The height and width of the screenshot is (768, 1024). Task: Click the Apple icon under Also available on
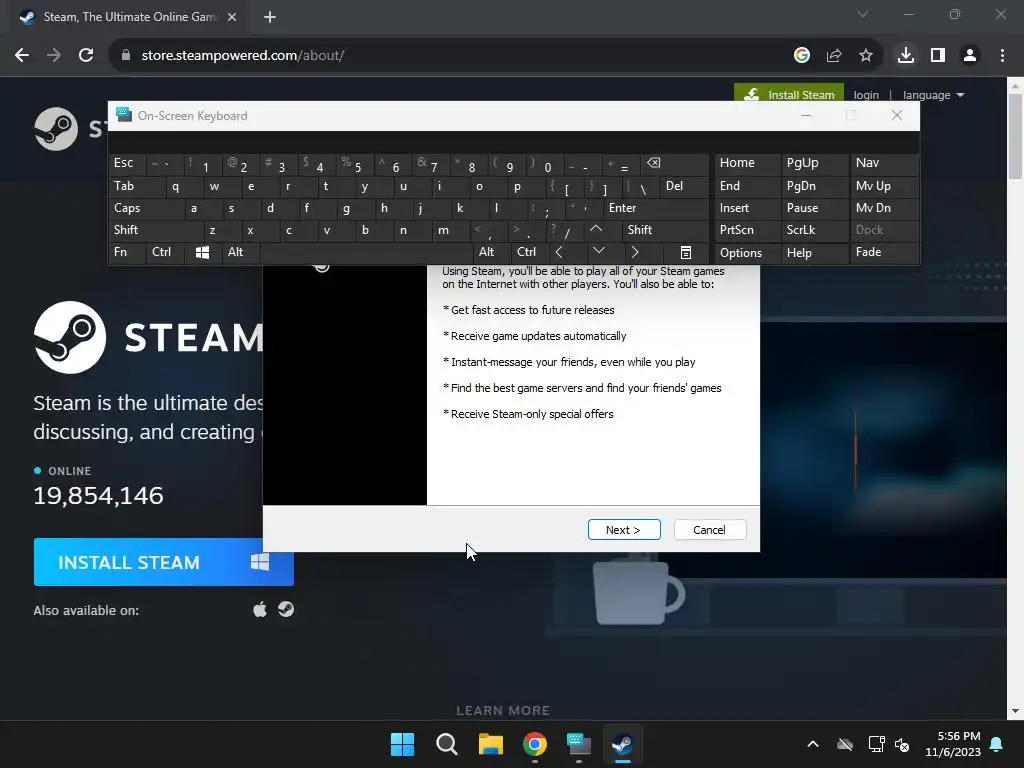tap(260, 610)
